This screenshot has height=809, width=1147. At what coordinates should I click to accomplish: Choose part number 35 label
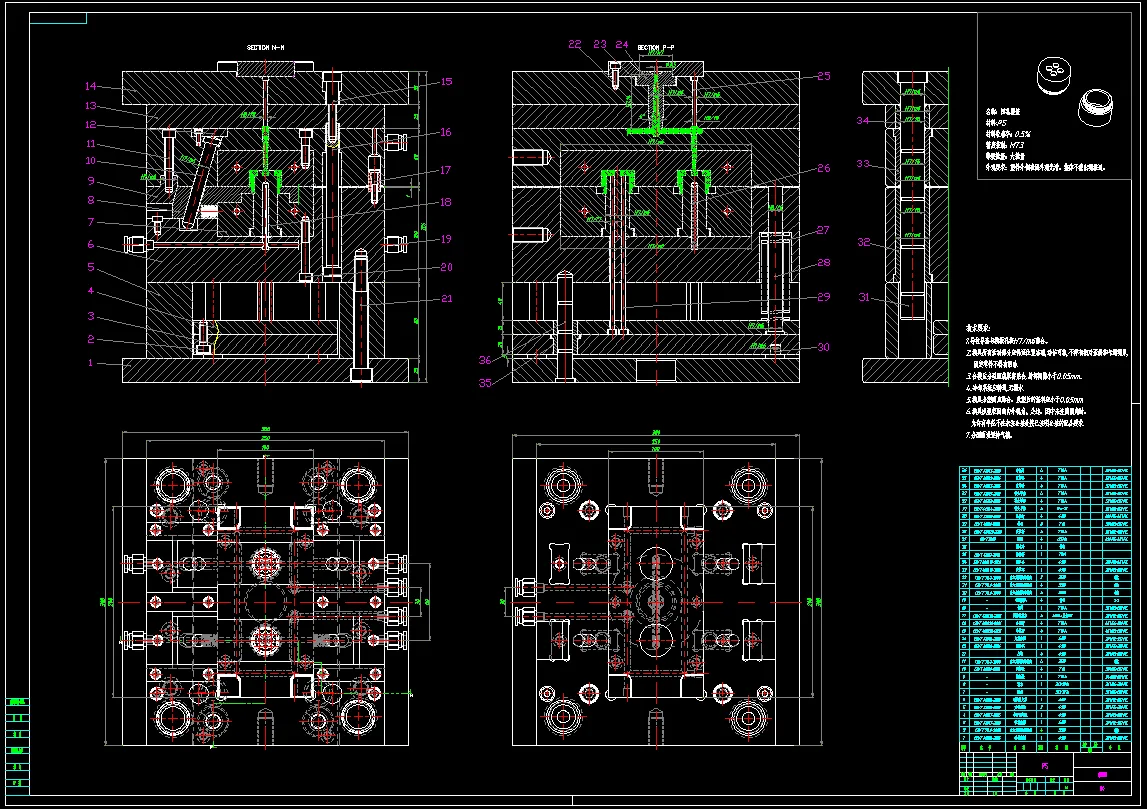click(x=485, y=383)
